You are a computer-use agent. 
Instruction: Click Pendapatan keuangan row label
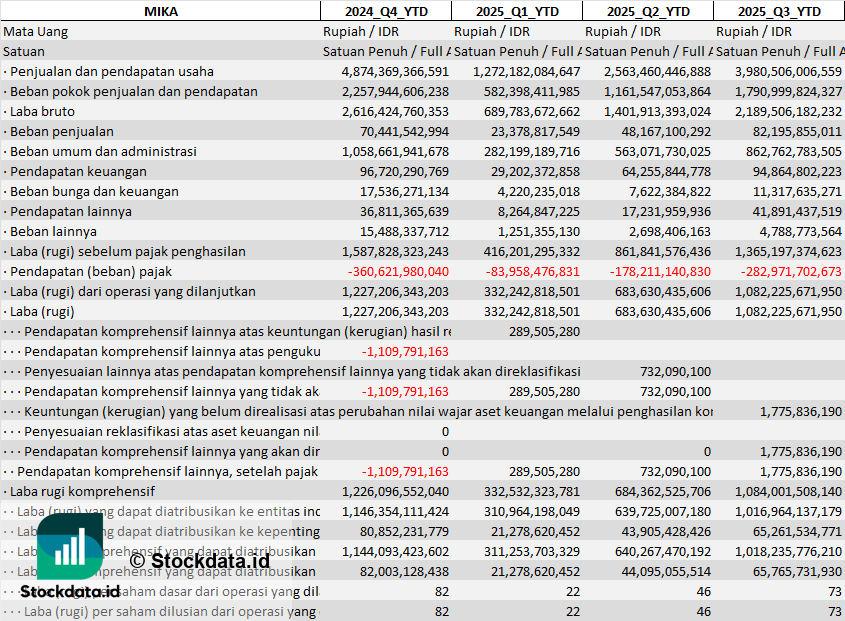pos(78,171)
